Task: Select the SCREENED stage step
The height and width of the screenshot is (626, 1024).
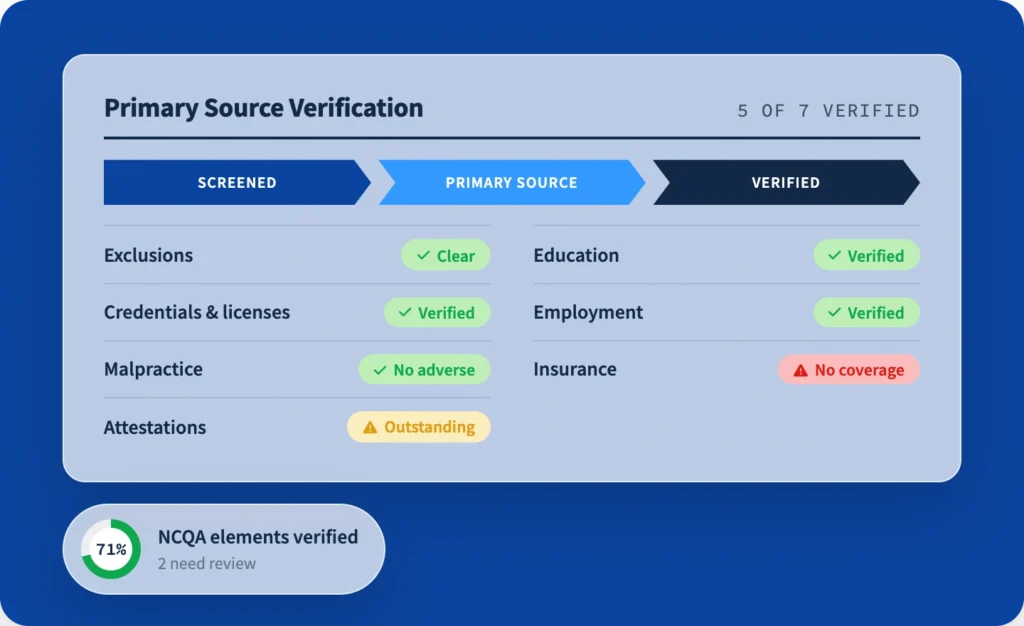Action: coord(237,182)
